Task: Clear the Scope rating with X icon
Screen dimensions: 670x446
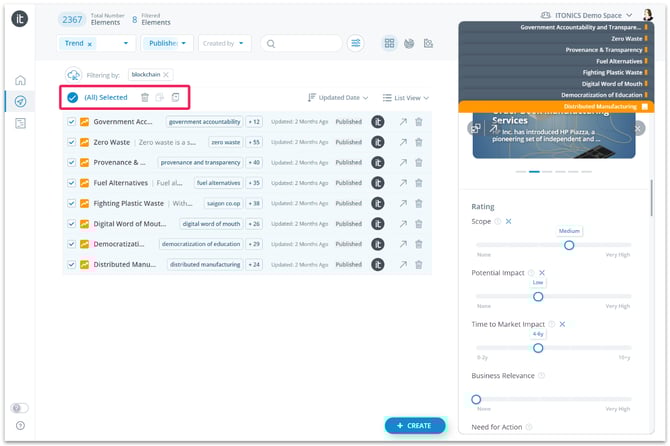Action: pyautogui.click(x=508, y=221)
